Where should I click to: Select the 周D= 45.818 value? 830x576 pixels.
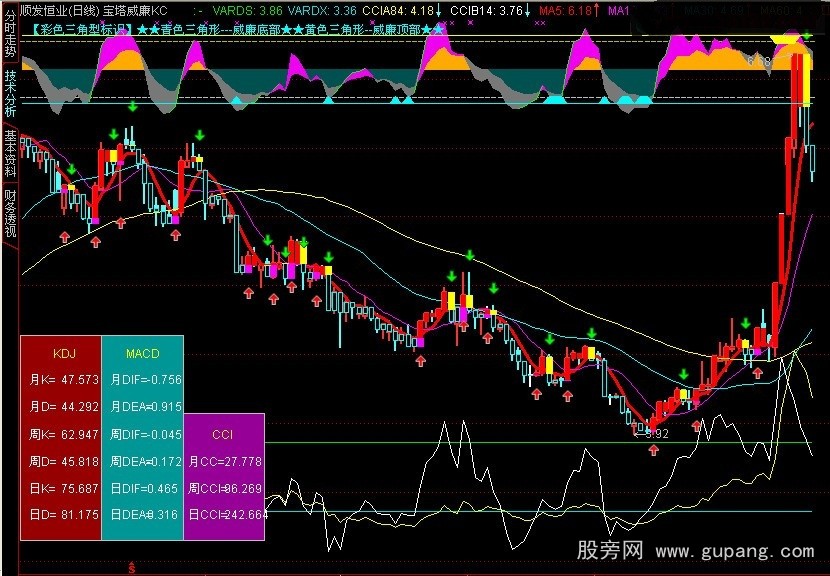pyautogui.click(x=64, y=461)
